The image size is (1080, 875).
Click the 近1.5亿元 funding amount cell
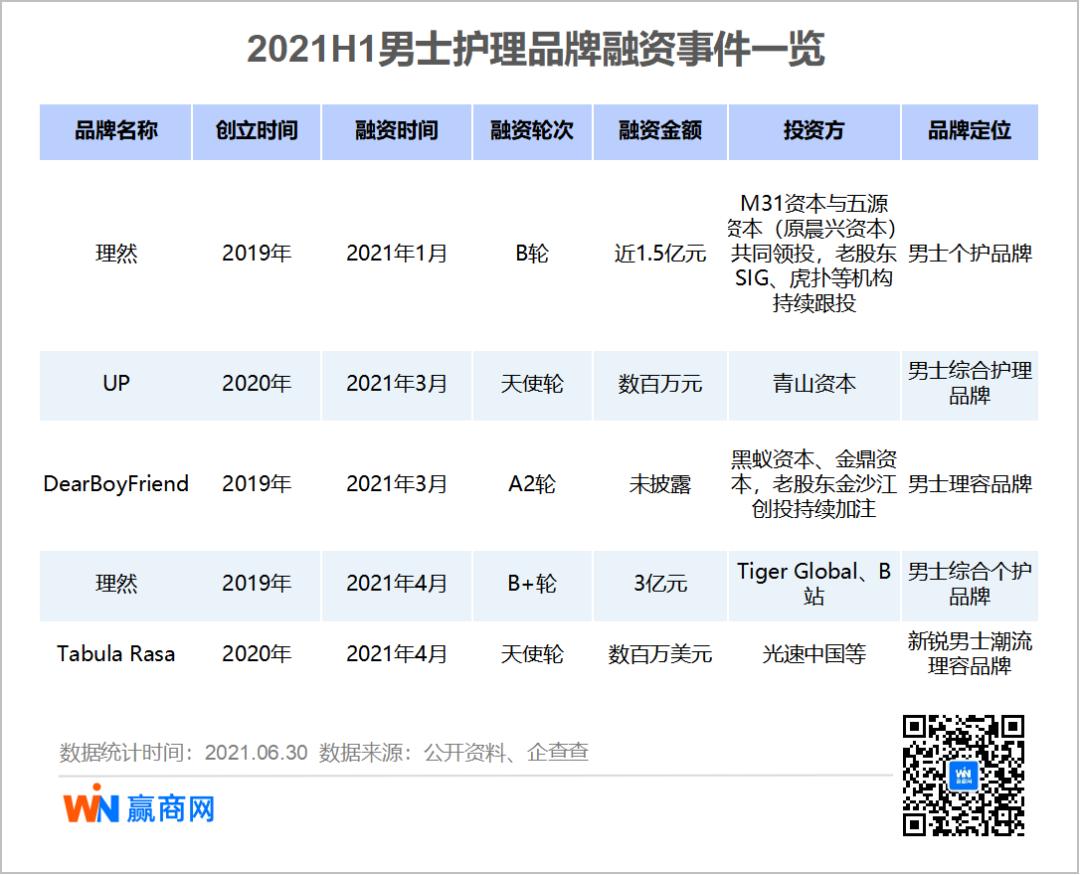pyautogui.click(x=662, y=253)
